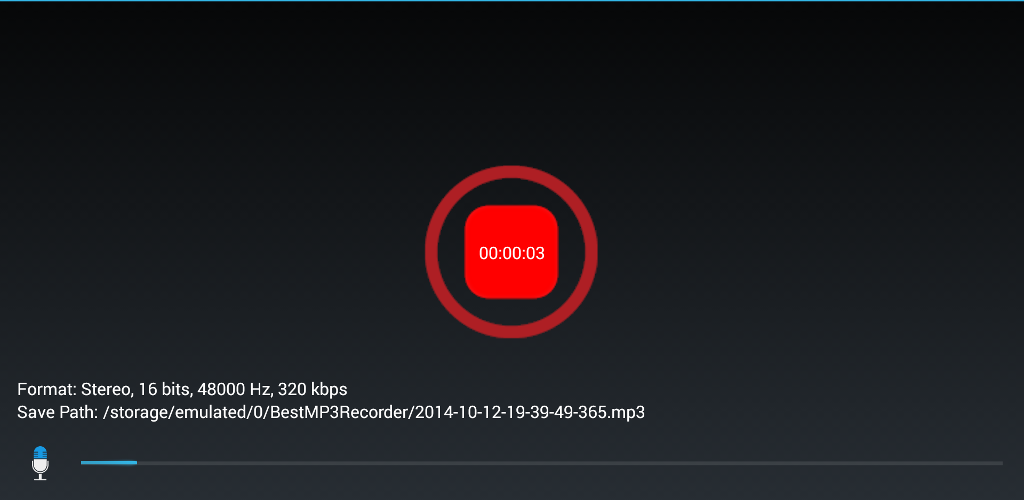Click the microphone icon's stand base
1024x500 pixels.
coord(40,478)
